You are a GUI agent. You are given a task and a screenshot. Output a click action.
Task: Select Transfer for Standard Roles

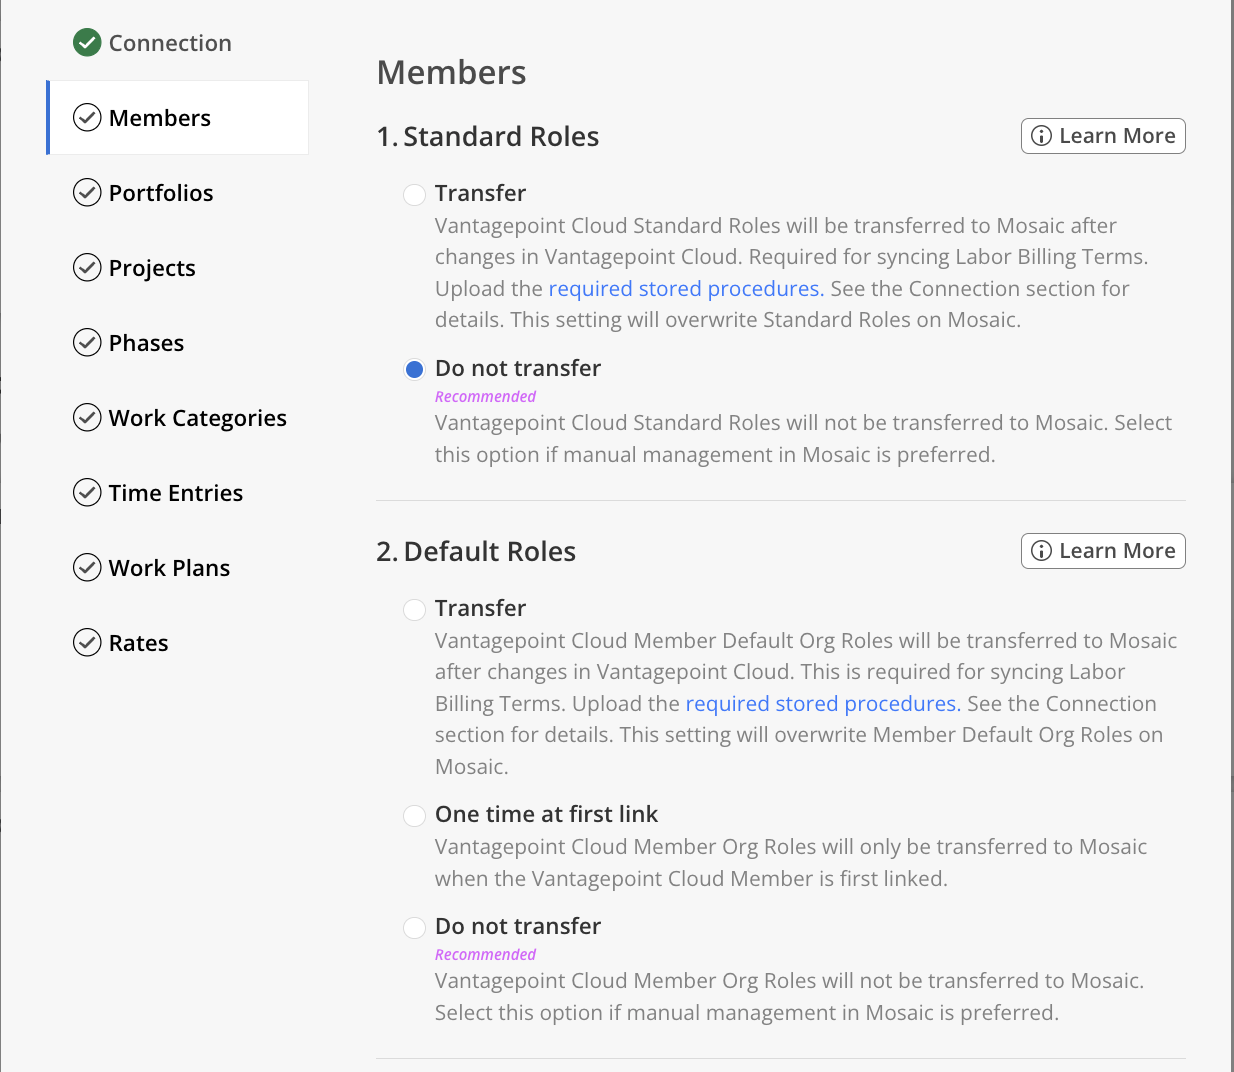pyautogui.click(x=414, y=194)
